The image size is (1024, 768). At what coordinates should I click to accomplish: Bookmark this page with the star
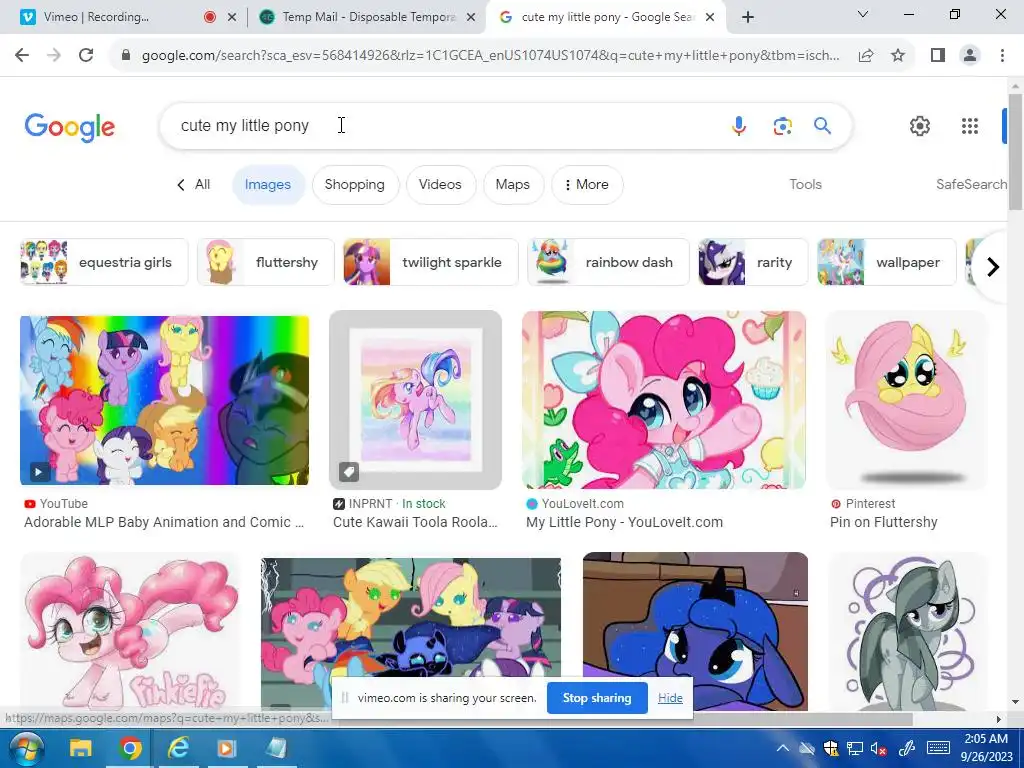[x=898, y=56]
